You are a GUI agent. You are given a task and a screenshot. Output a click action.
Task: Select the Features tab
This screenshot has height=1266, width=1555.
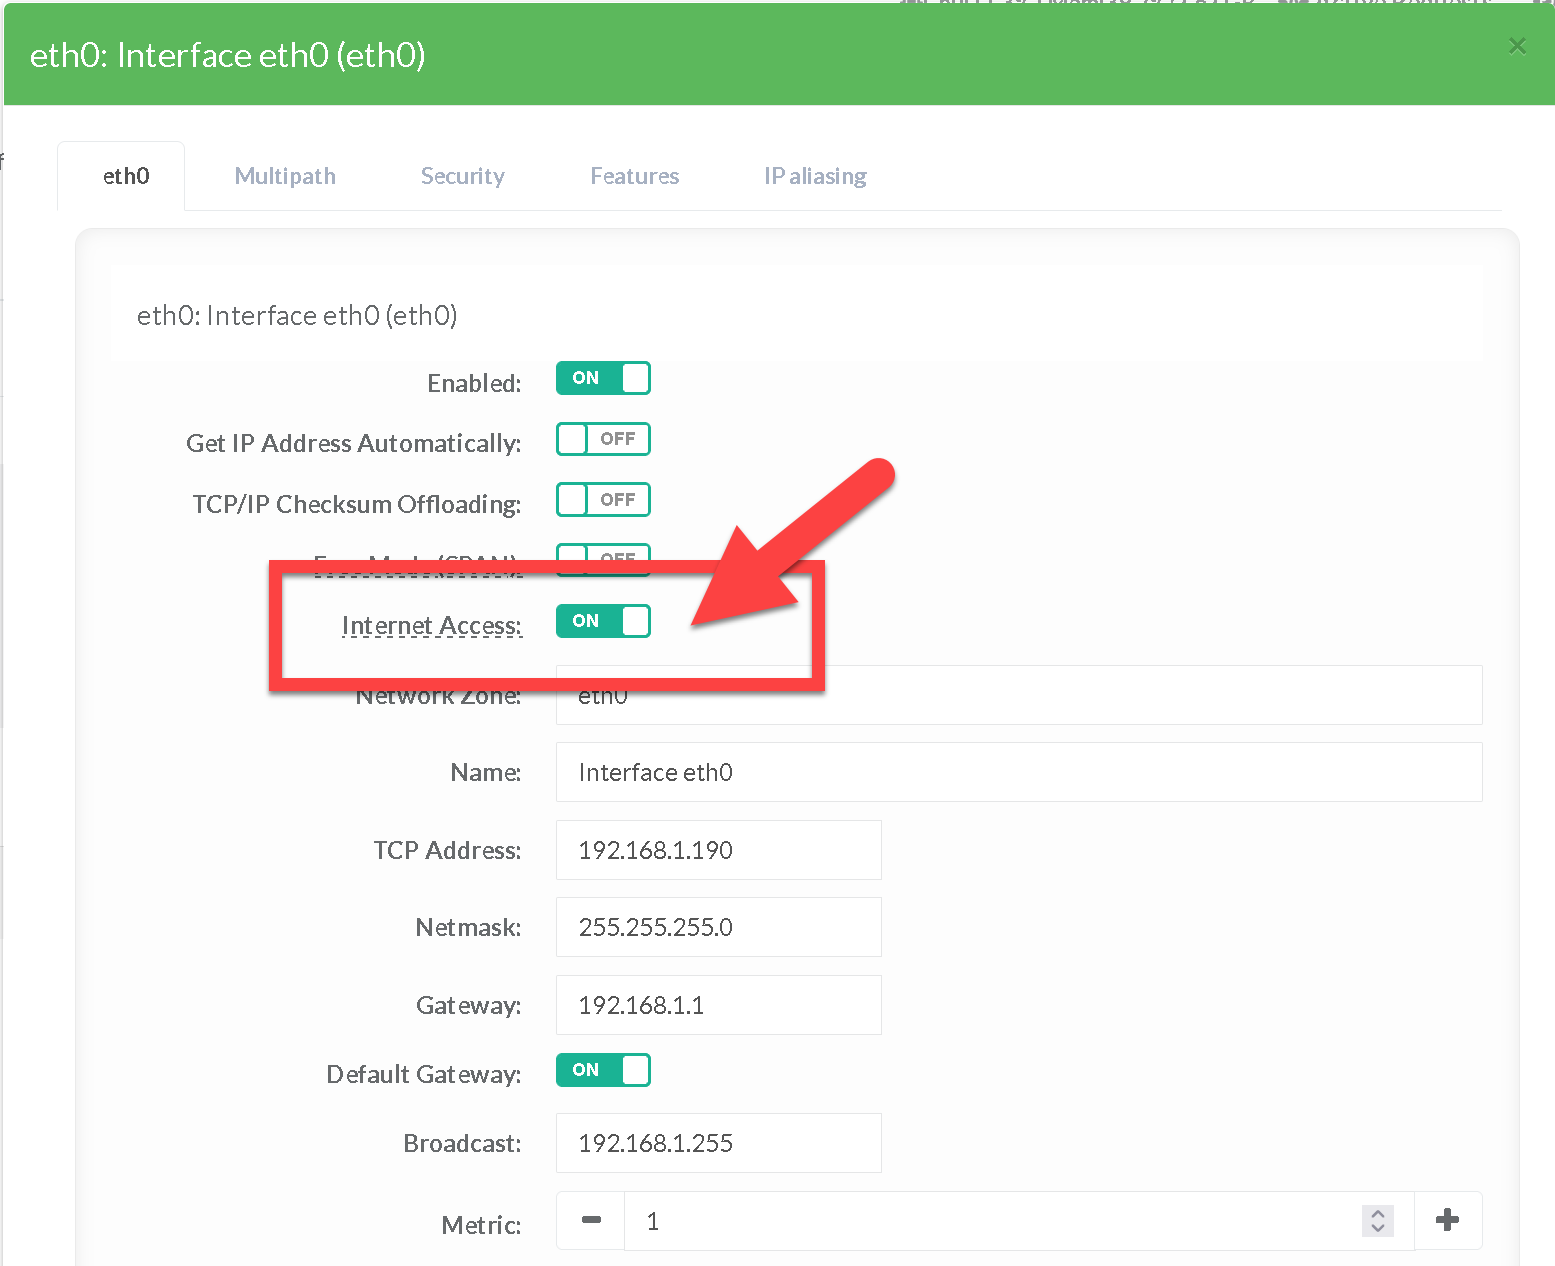634,176
